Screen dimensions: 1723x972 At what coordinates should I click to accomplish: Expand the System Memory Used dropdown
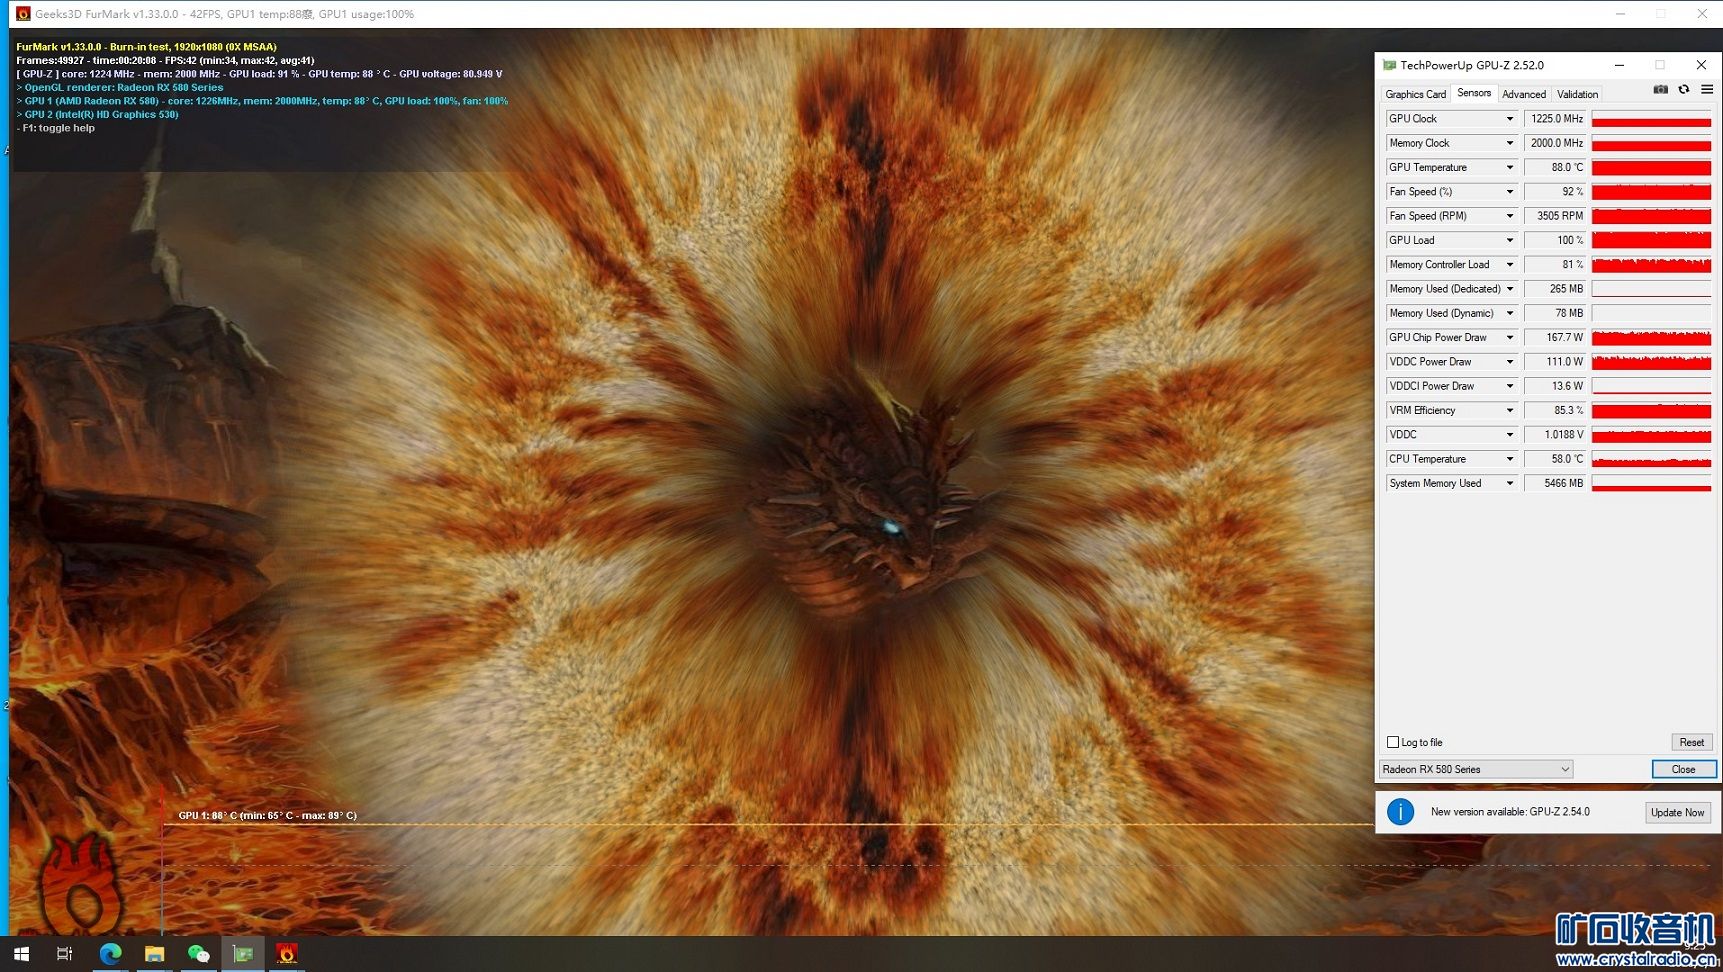1509,484
